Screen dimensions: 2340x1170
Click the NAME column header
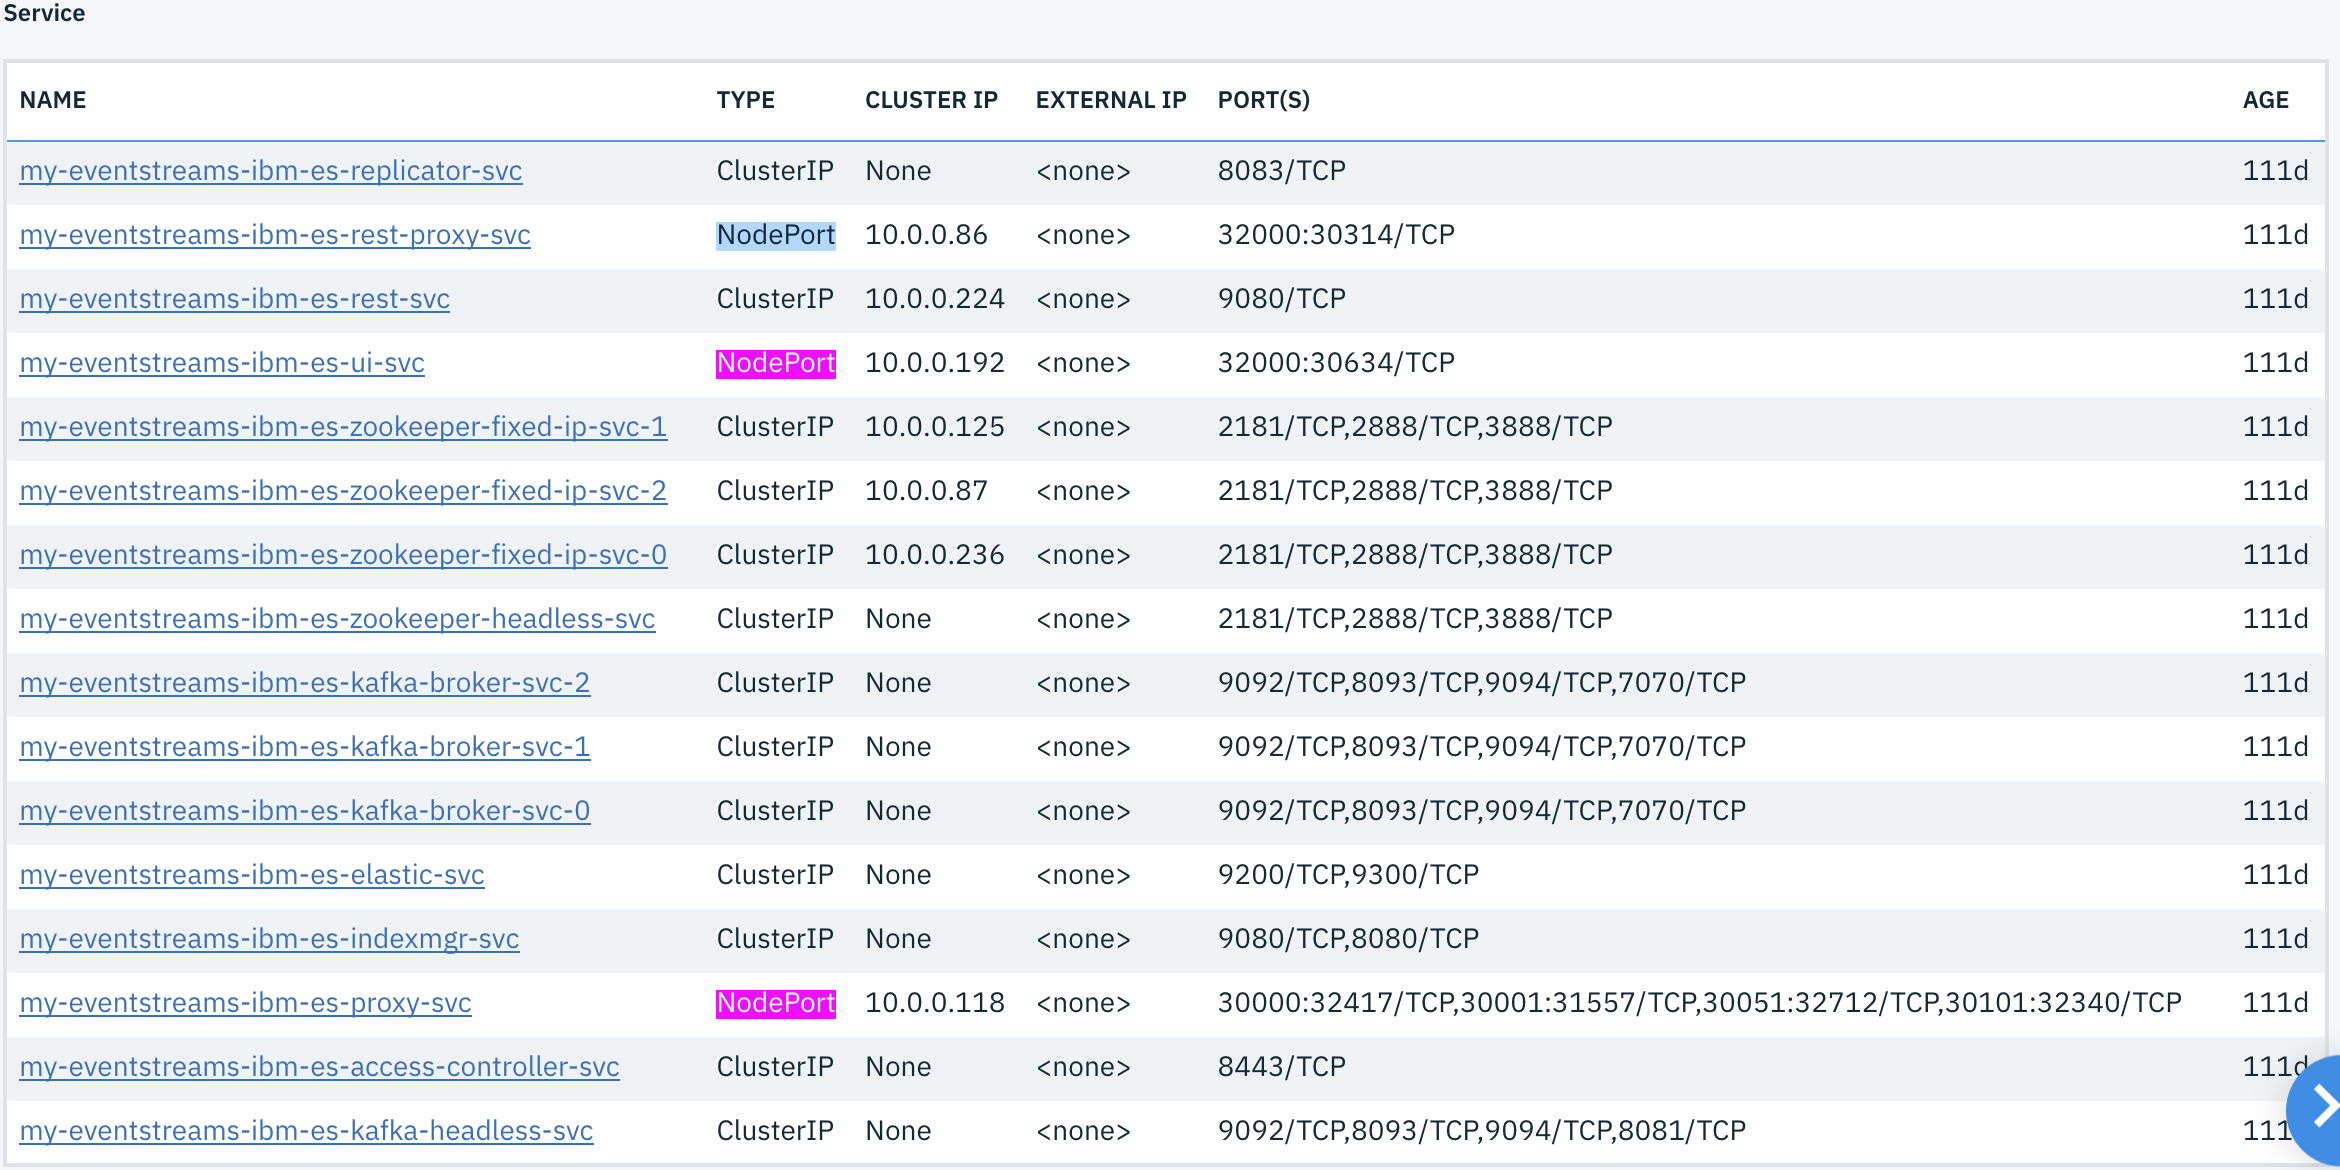click(52, 99)
